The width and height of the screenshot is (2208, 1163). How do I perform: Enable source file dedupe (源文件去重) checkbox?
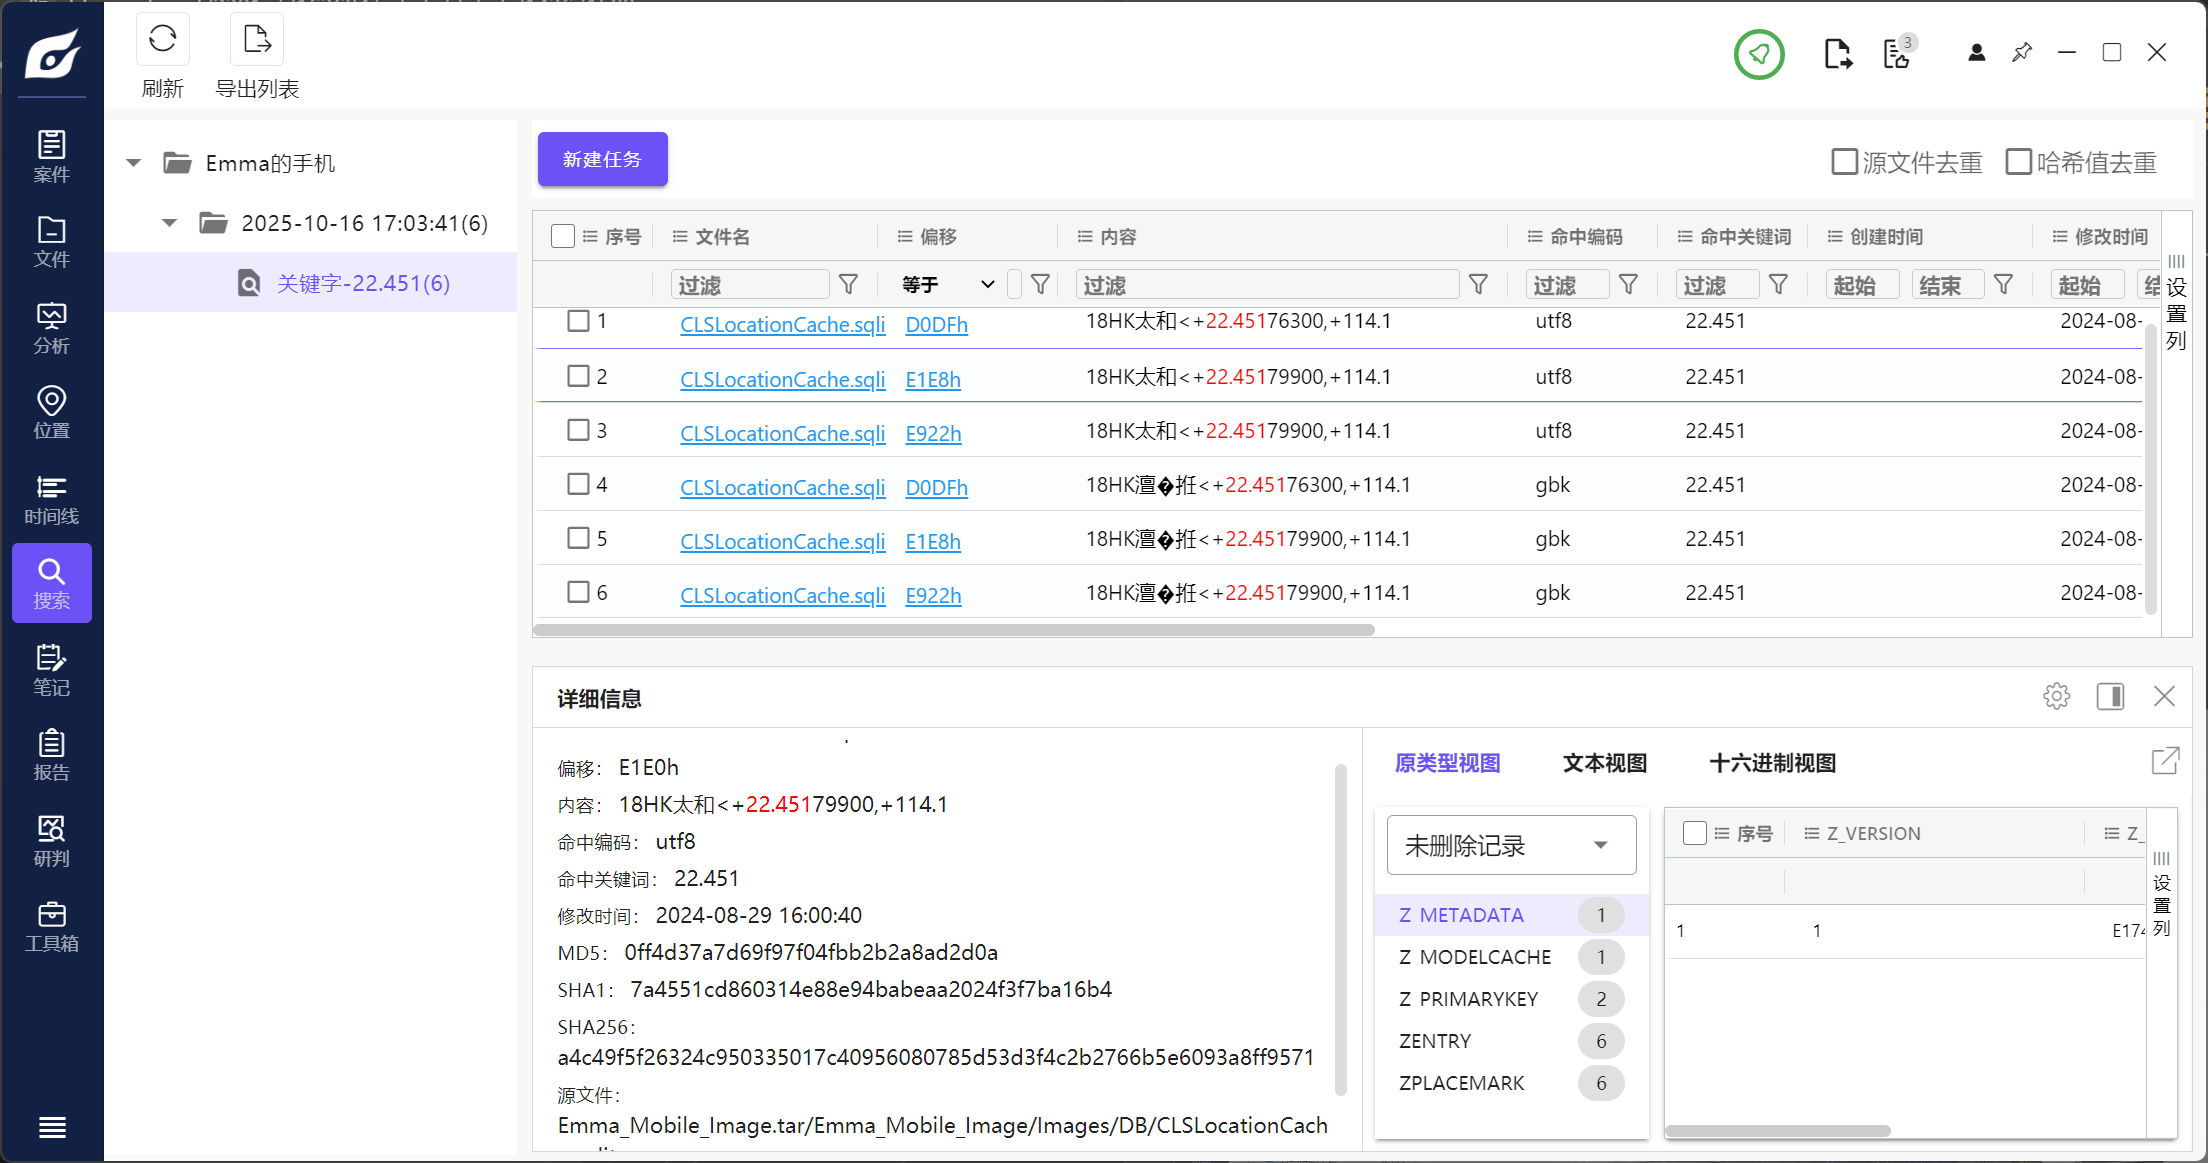1844,162
